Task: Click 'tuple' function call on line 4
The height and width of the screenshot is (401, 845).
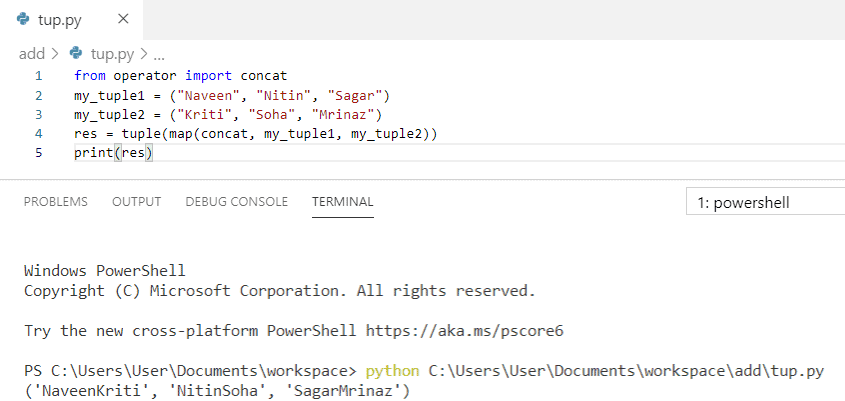Action: coord(141,134)
